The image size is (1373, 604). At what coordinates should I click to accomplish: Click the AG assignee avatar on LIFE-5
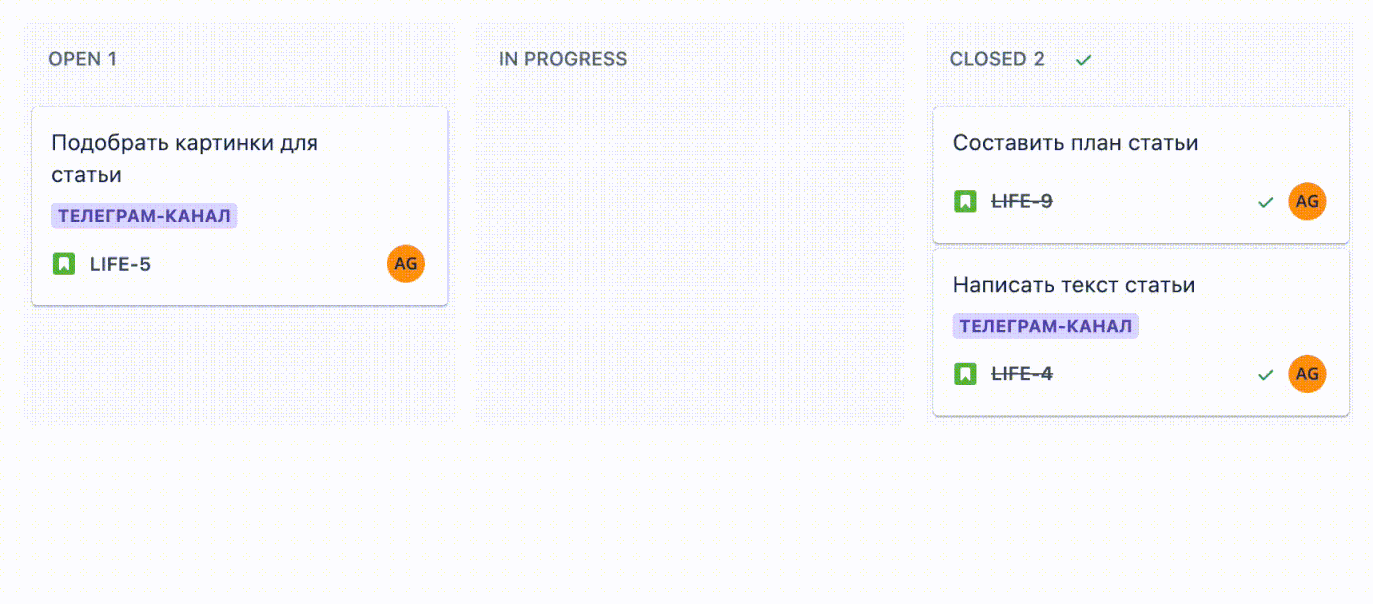(x=406, y=264)
